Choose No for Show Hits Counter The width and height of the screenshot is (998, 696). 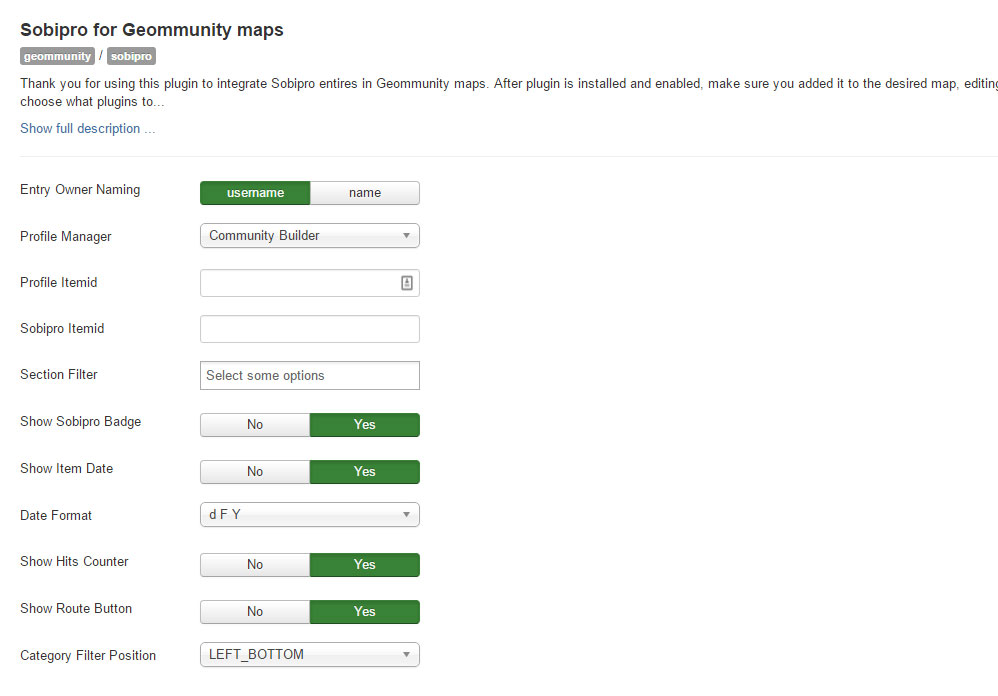coord(255,564)
